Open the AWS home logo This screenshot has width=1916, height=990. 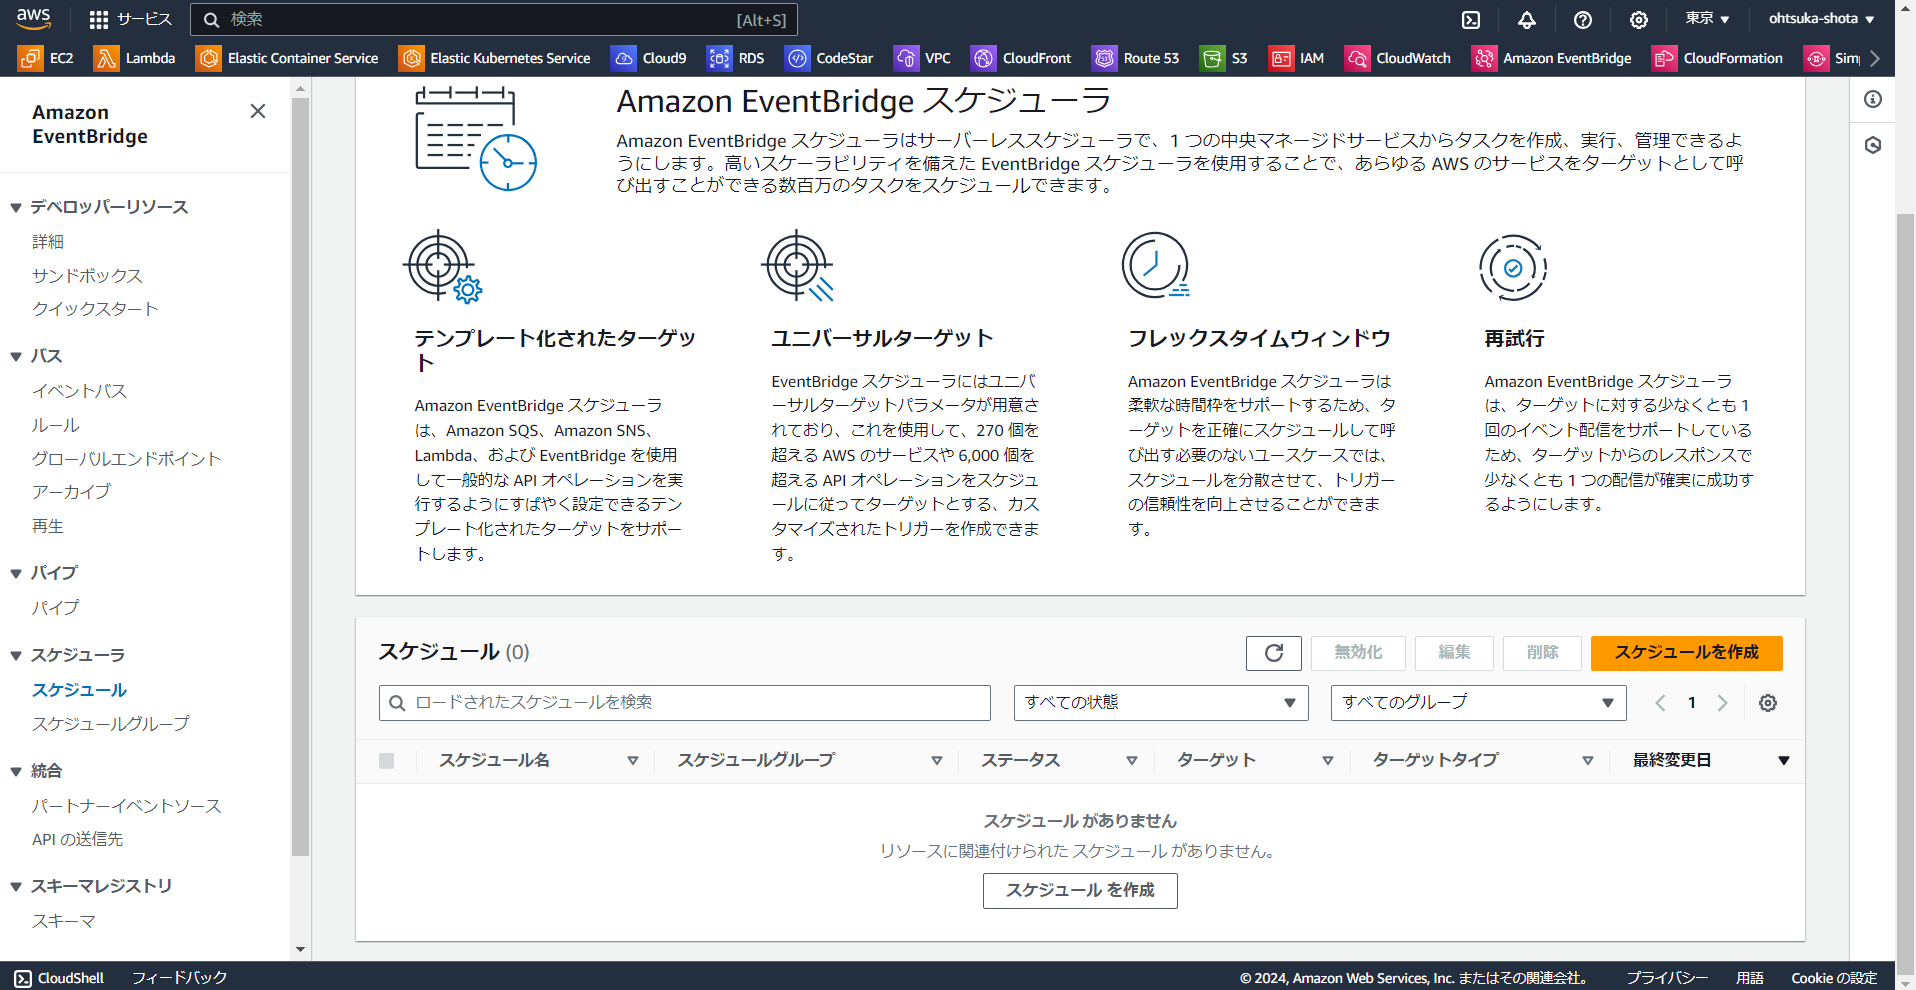33,19
